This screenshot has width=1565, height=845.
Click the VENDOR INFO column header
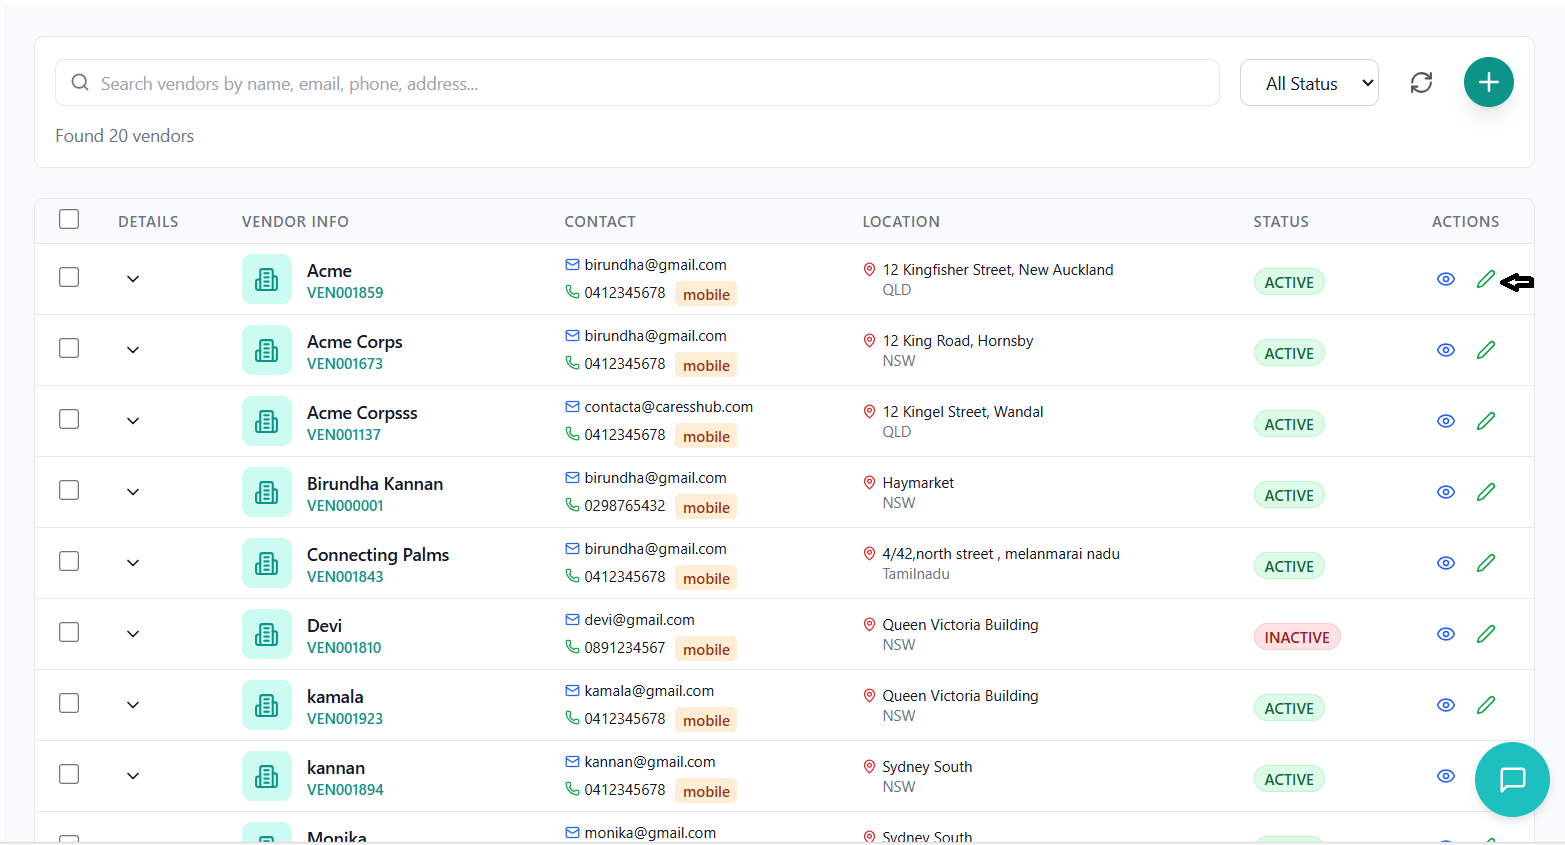295,221
